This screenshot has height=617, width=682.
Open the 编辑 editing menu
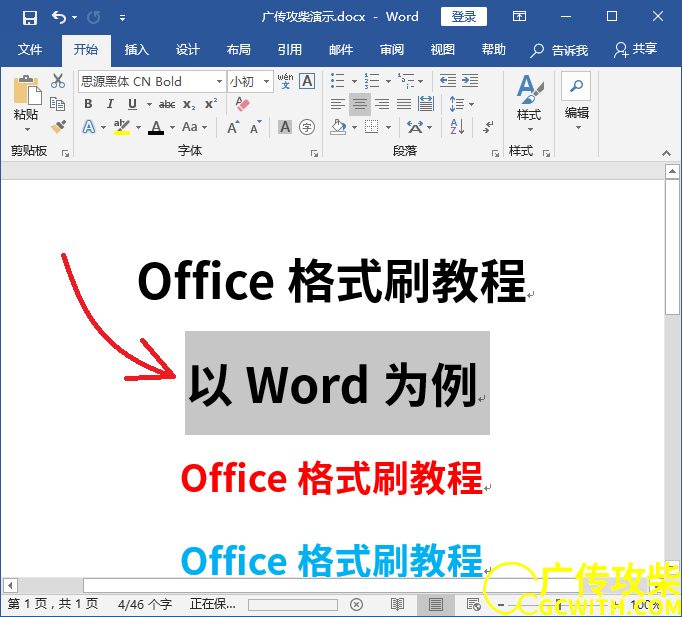tap(576, 103)
